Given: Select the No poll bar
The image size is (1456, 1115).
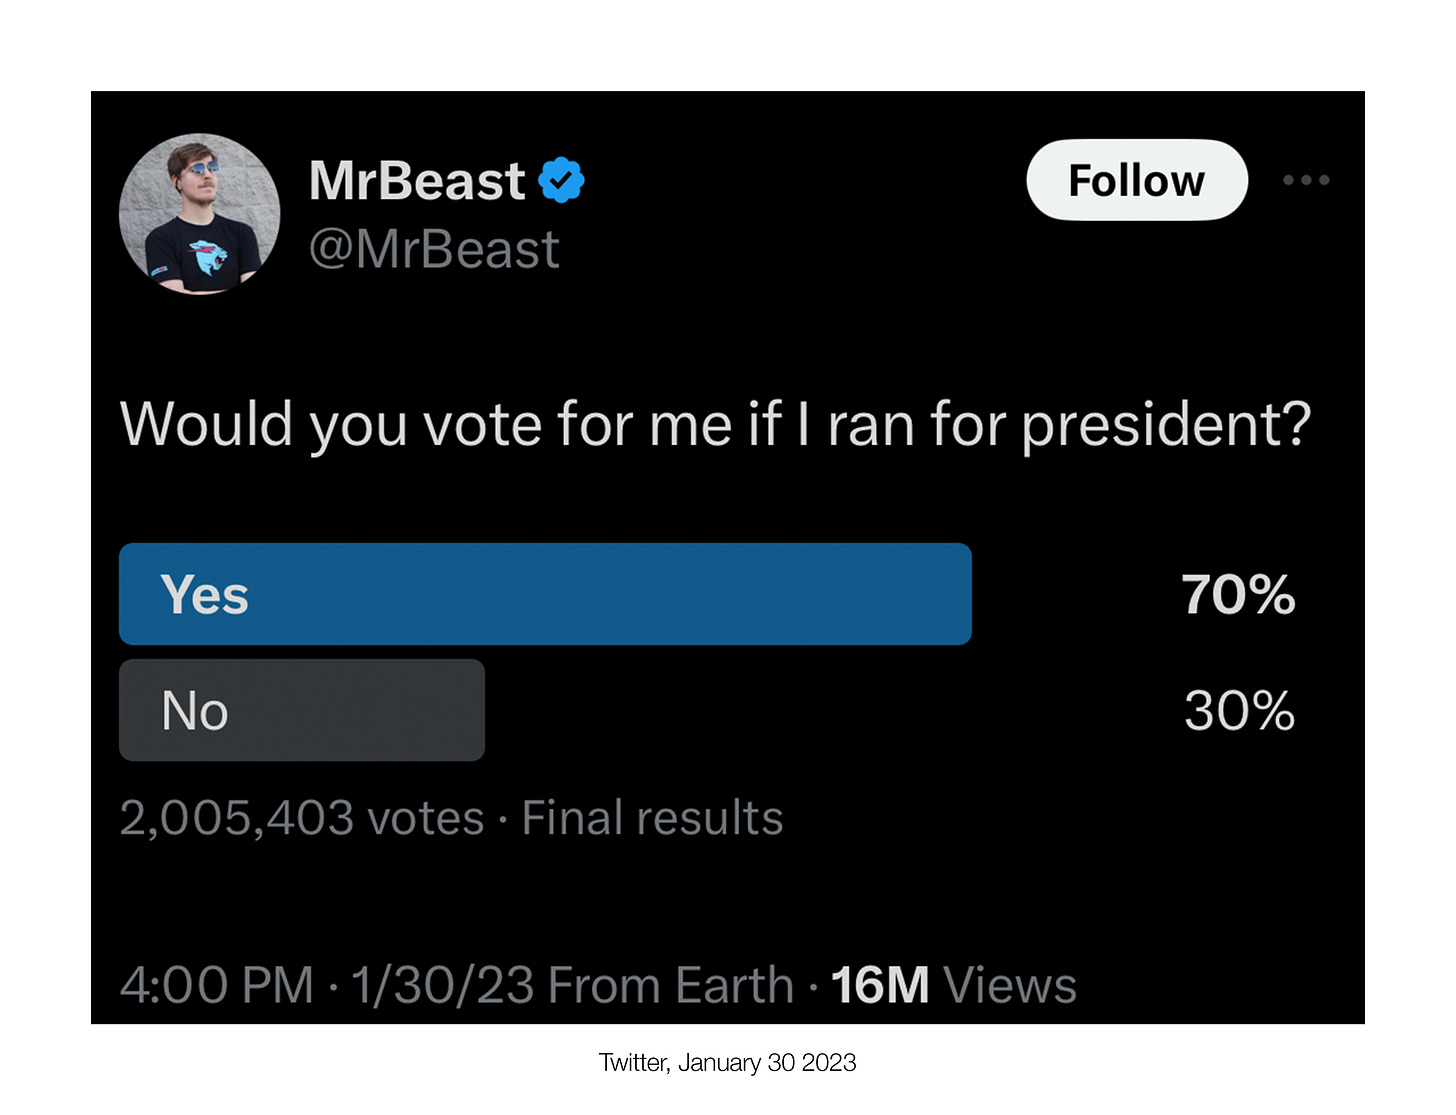Looking at the screenshot, I should point(302,710).
